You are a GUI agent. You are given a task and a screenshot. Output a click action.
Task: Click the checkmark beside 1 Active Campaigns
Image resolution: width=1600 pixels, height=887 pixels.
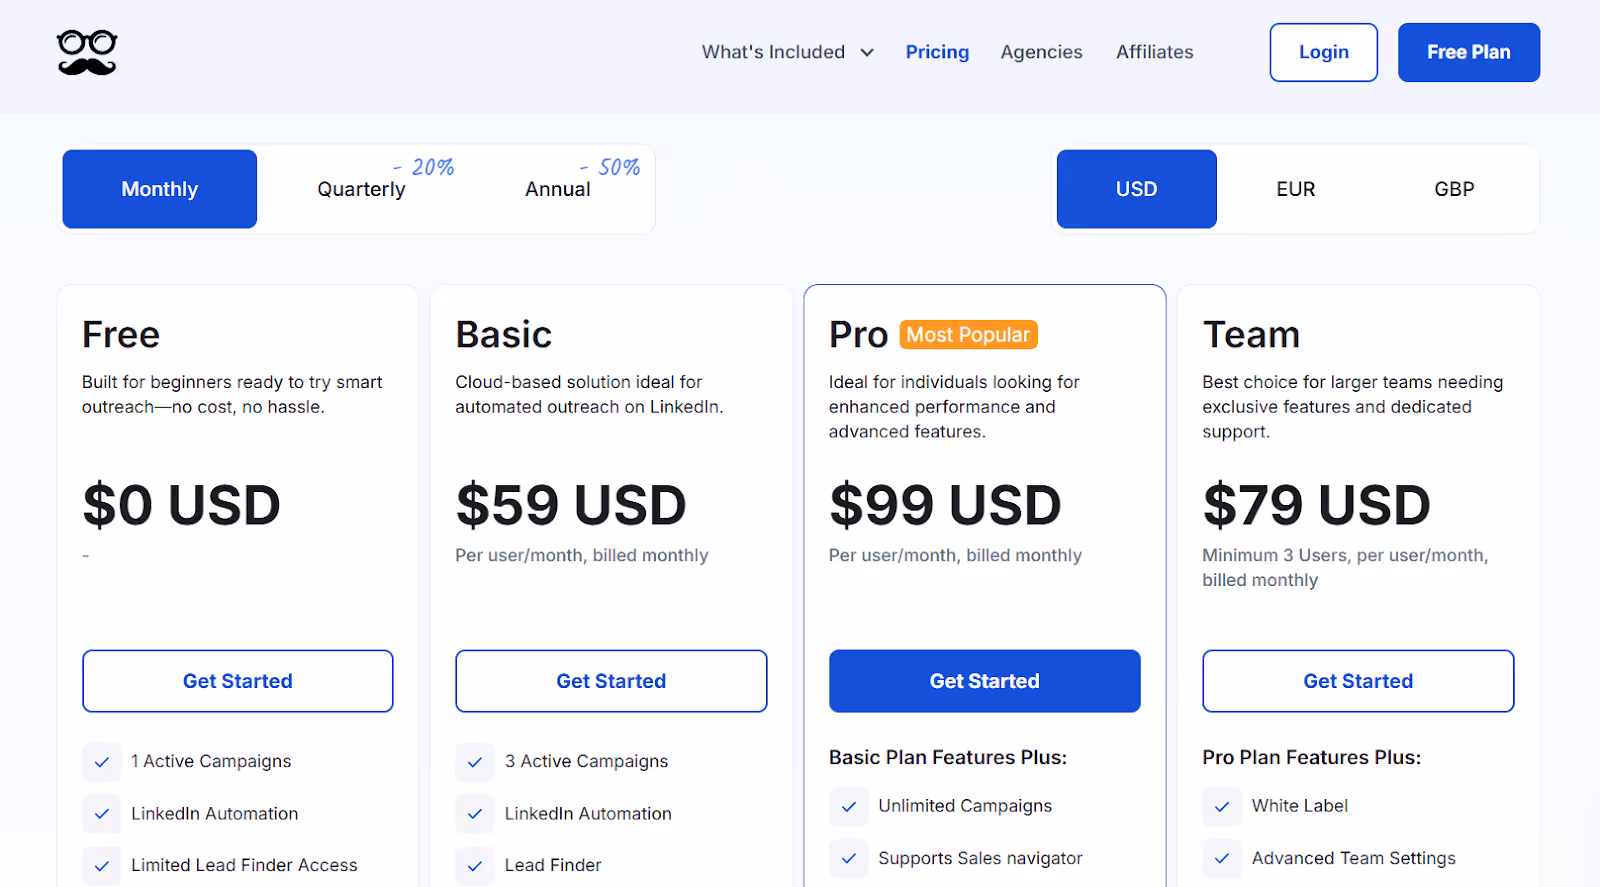coord(101,761)
